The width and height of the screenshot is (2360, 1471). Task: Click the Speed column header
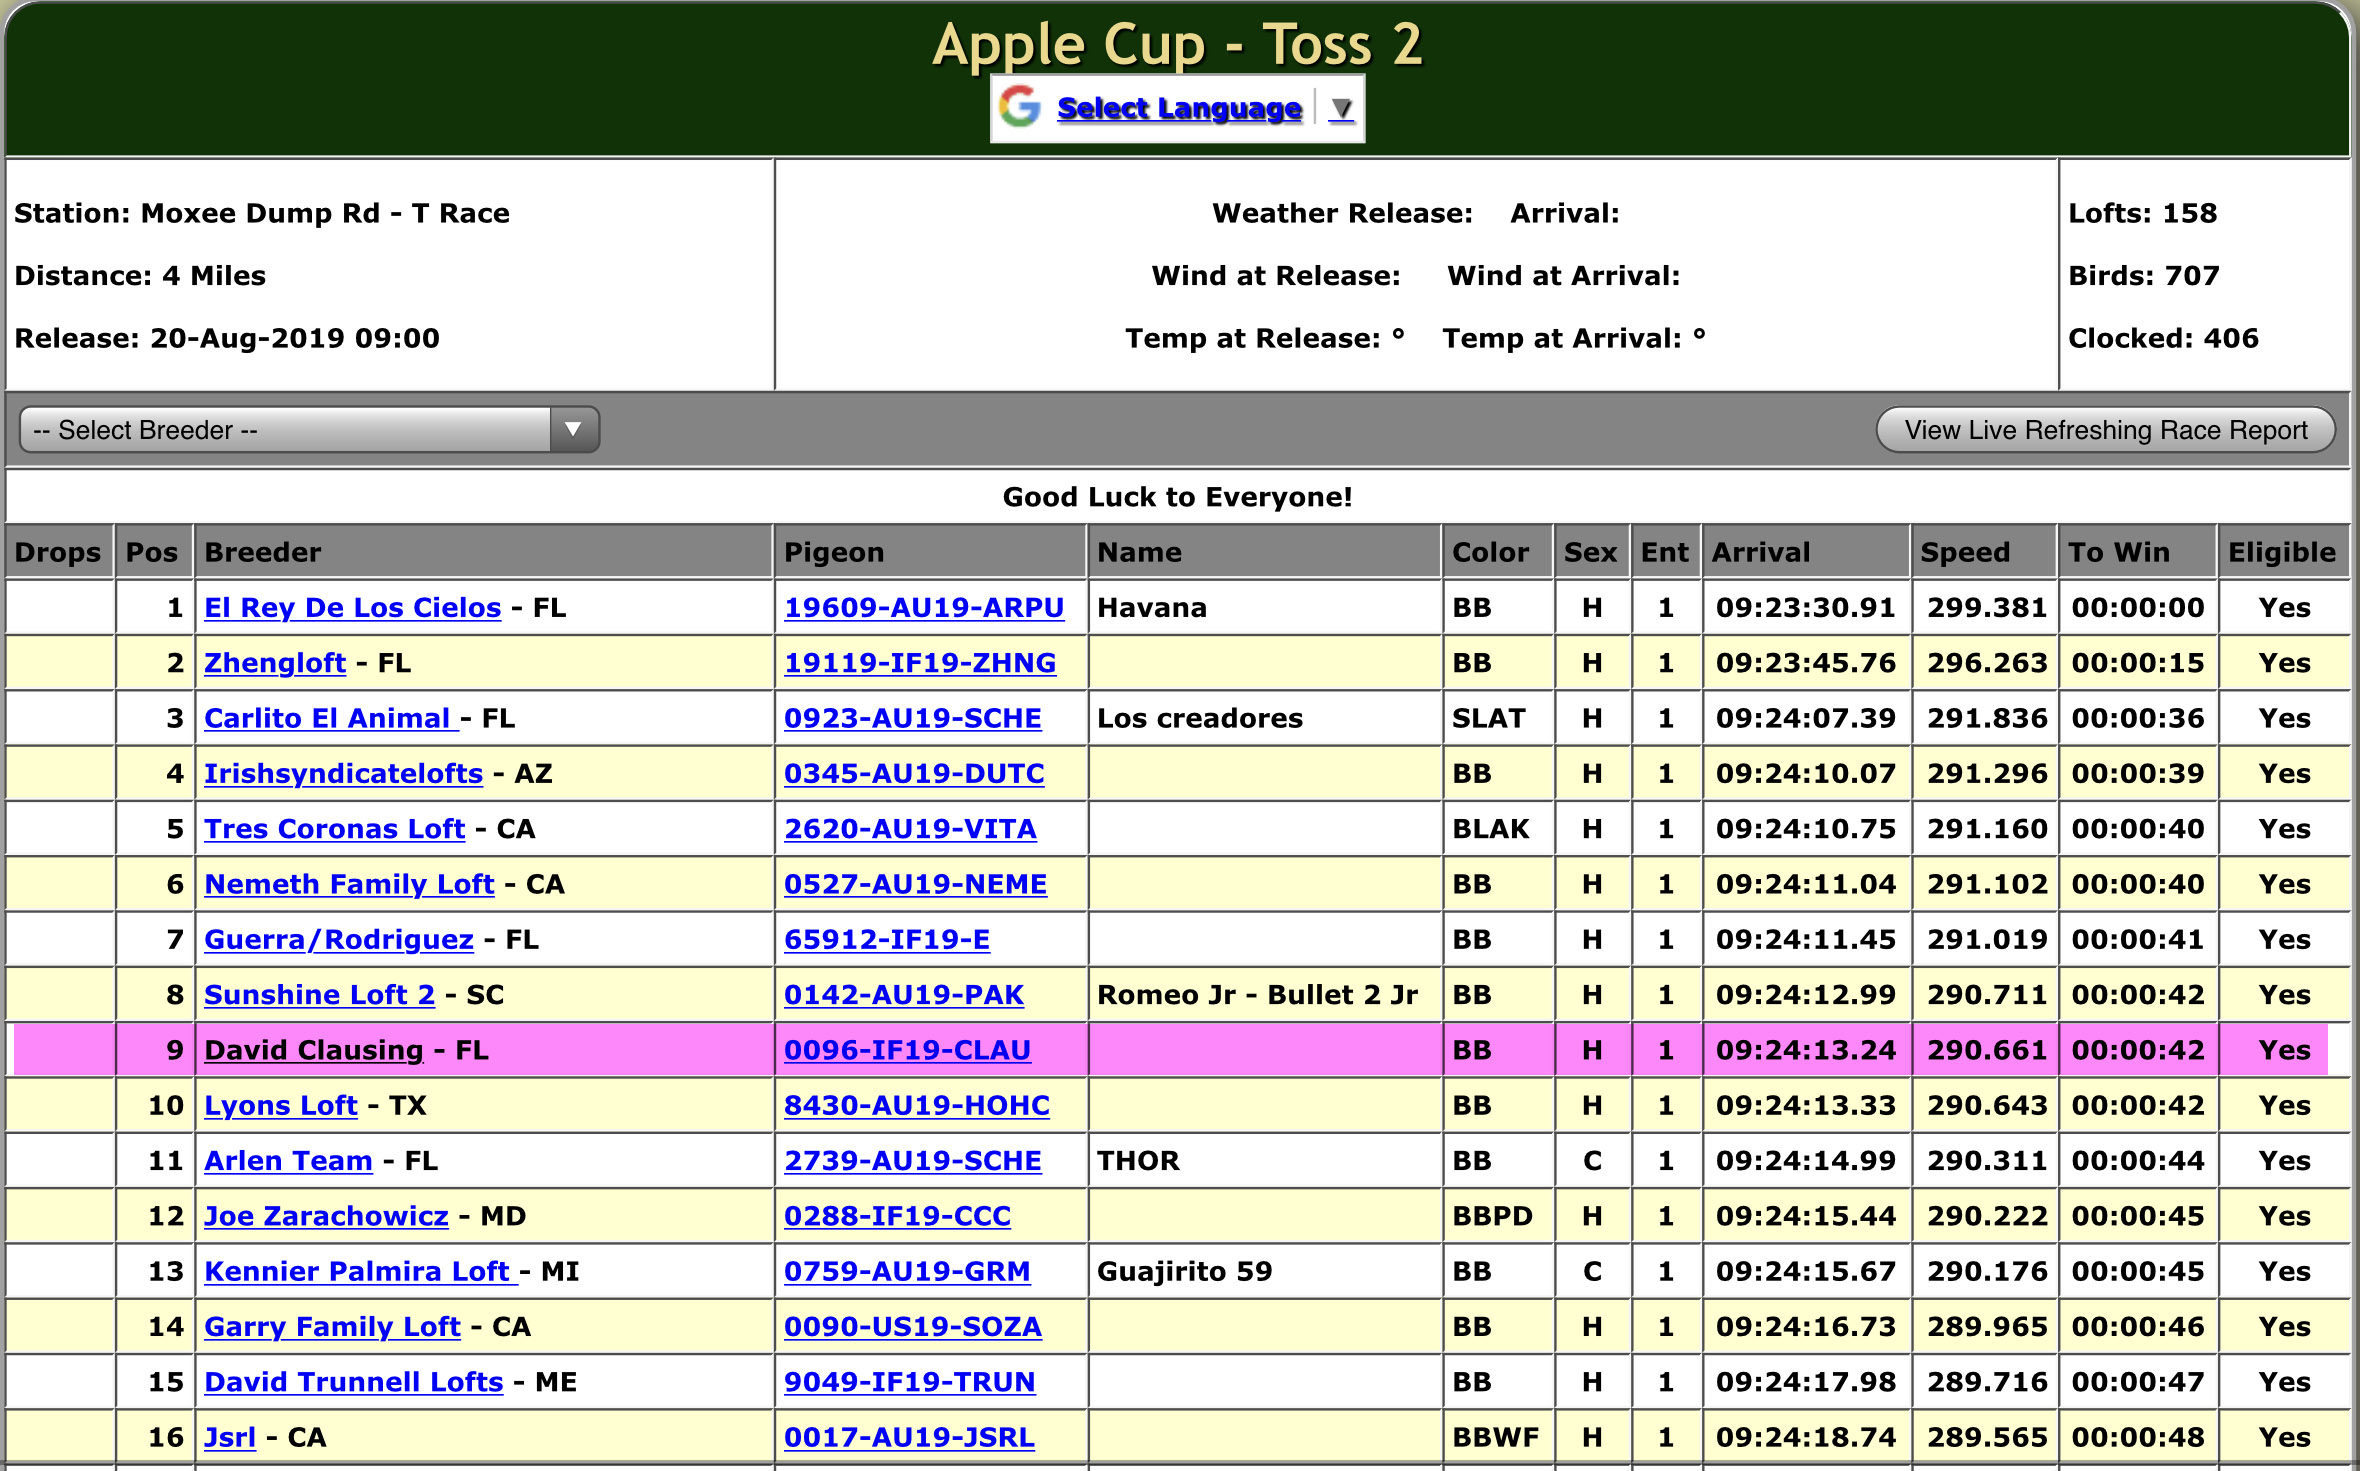[1964, 552]
